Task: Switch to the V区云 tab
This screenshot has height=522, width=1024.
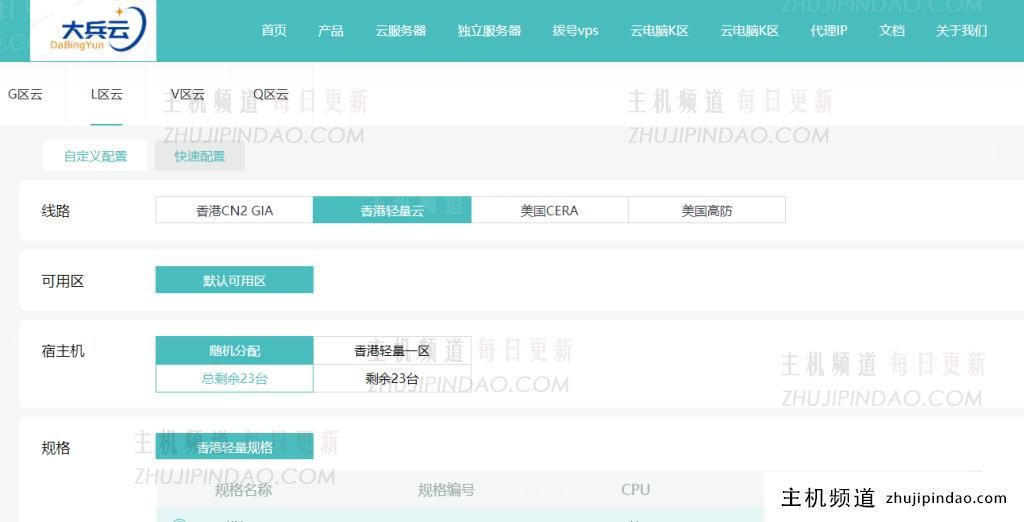Action: coord(187,95)
